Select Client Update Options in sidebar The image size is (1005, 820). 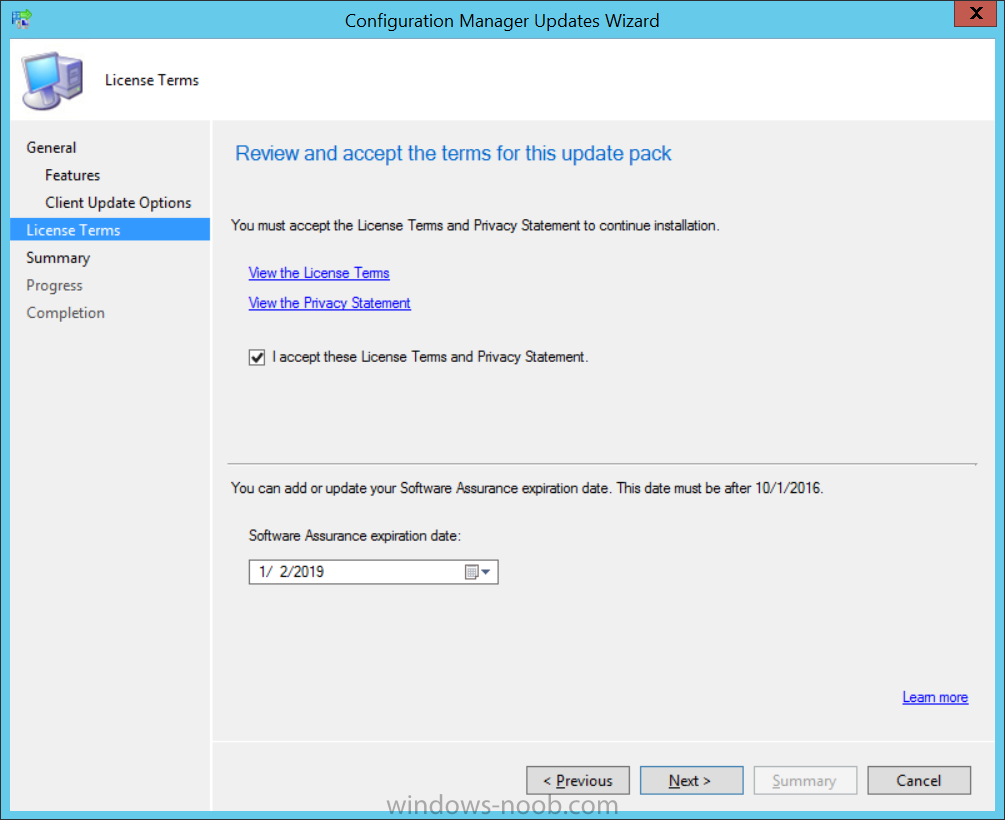[x=118, y=203]
